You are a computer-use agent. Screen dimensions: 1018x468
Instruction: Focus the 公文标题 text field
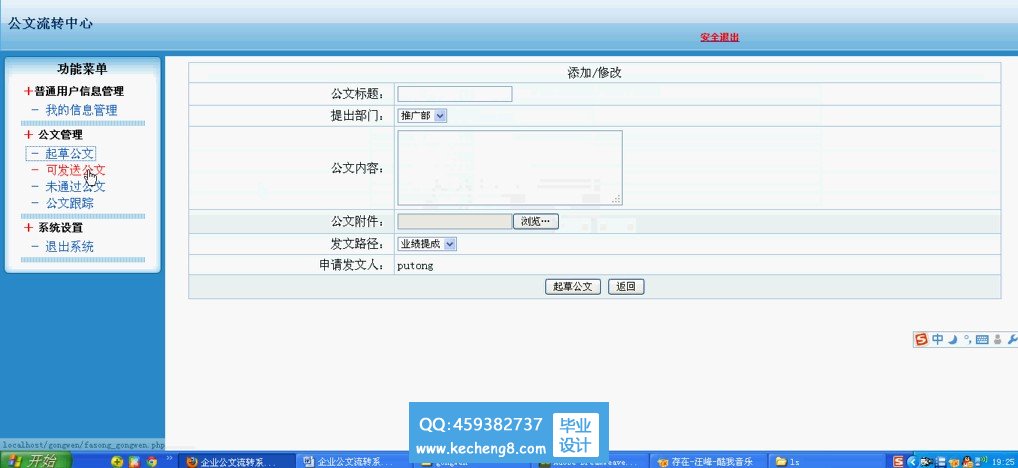tap(454, 94)
